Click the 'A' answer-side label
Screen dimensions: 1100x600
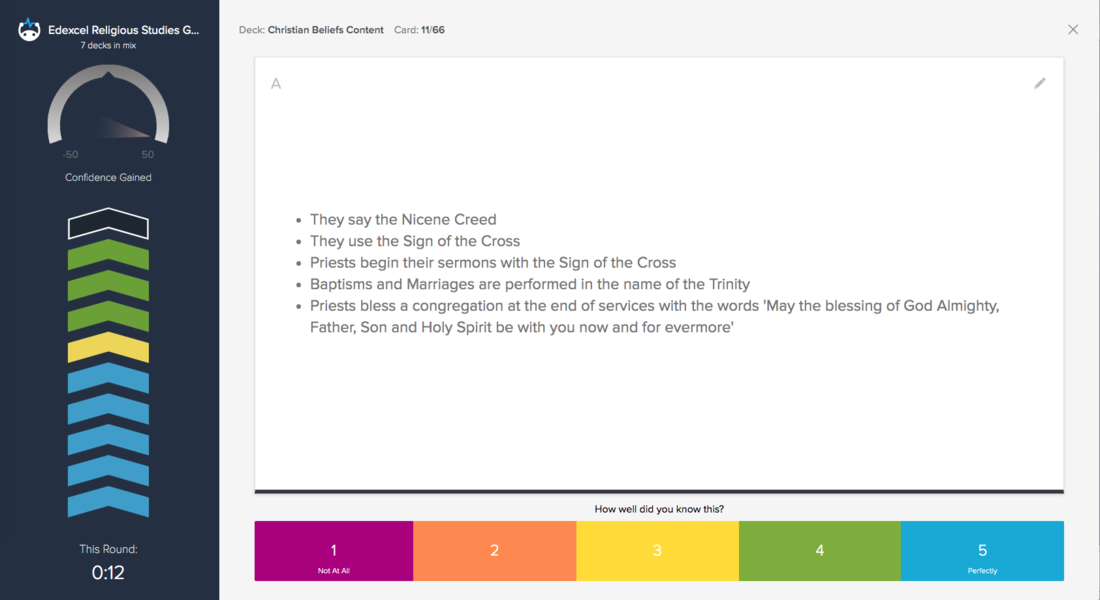point(276,84)
